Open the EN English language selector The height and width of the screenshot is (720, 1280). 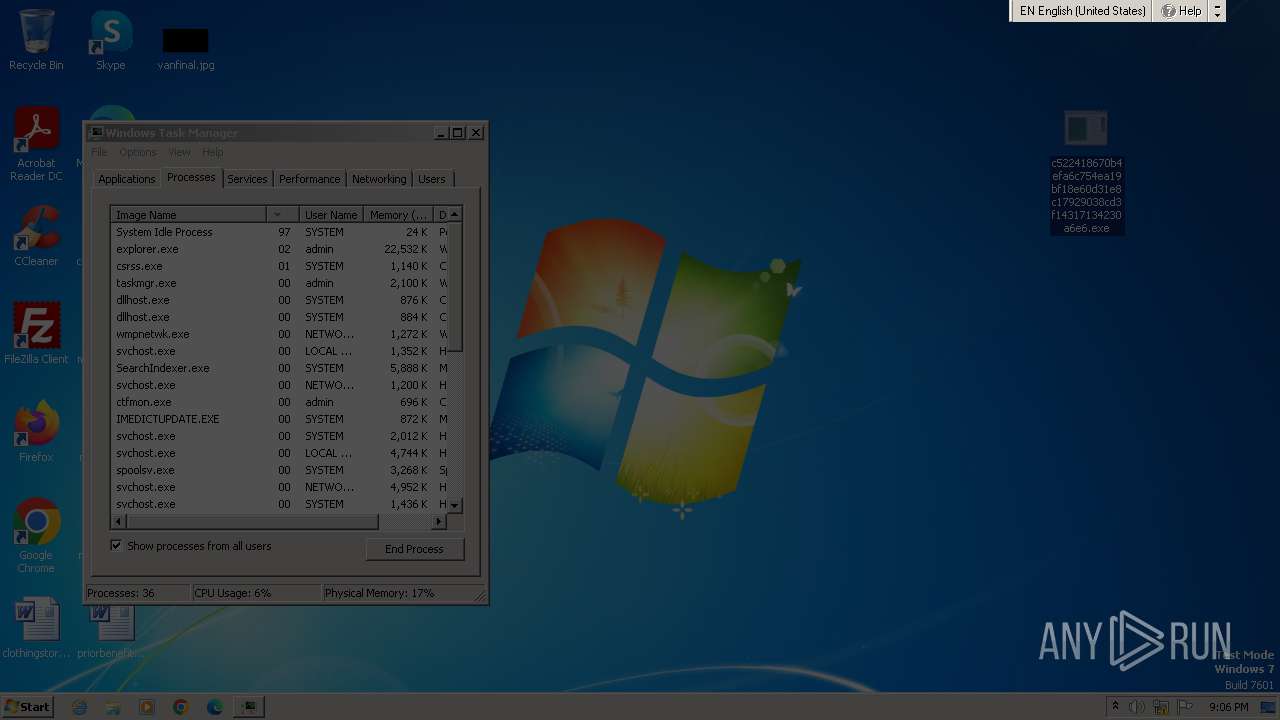[x=1082, y=11]
